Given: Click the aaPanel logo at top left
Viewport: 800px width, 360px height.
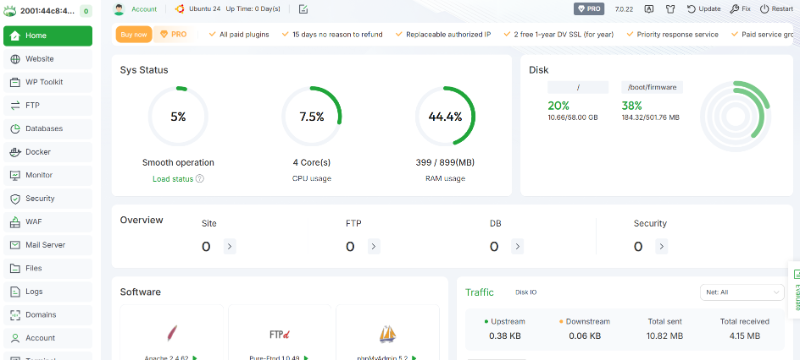Looking at the screenshot, I should tap(10, 11).
